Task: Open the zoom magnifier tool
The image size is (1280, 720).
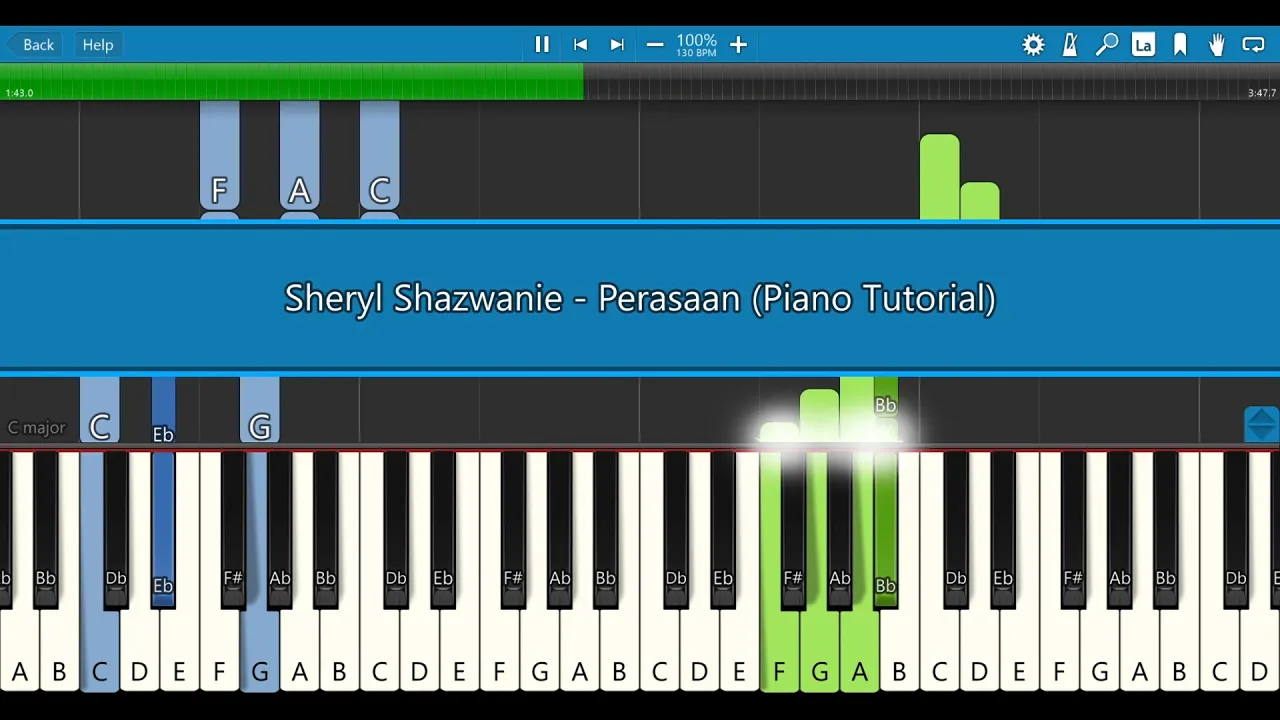Action: [1107, 45]
